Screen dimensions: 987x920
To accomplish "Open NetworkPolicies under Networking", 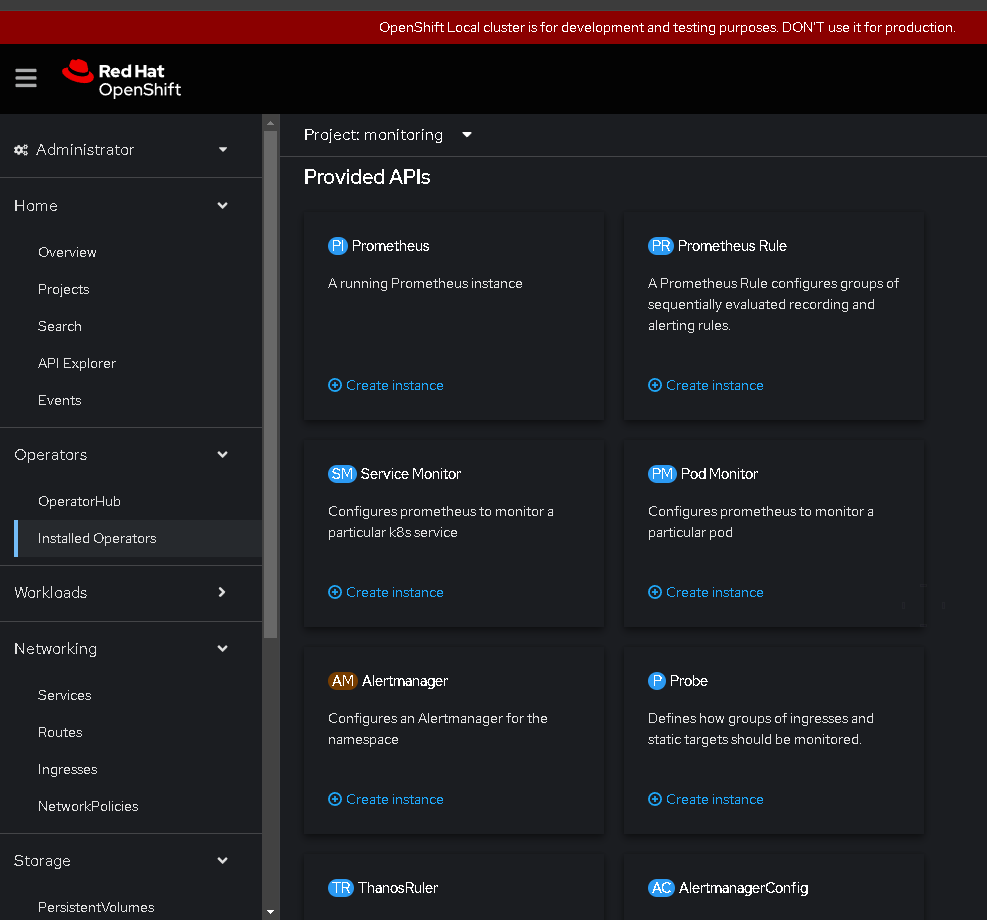I will coord(88,807).
